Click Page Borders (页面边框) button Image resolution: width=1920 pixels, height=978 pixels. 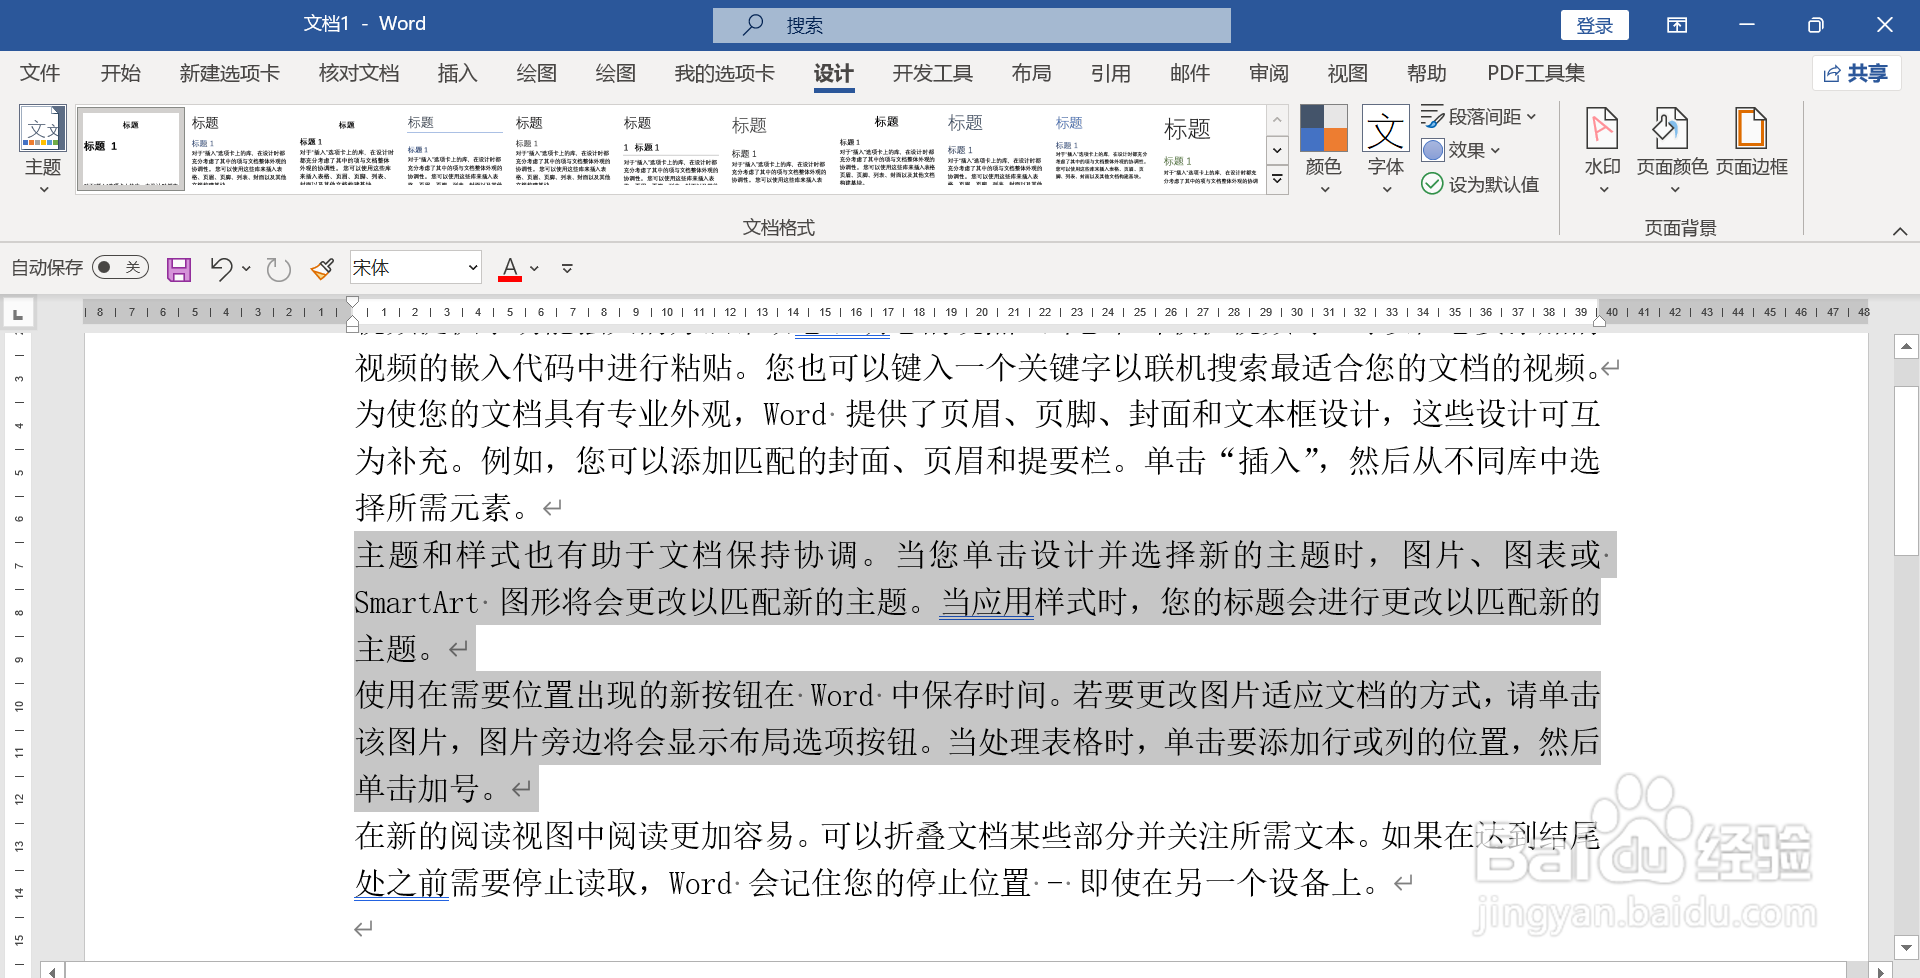(x=1751, y=142)
